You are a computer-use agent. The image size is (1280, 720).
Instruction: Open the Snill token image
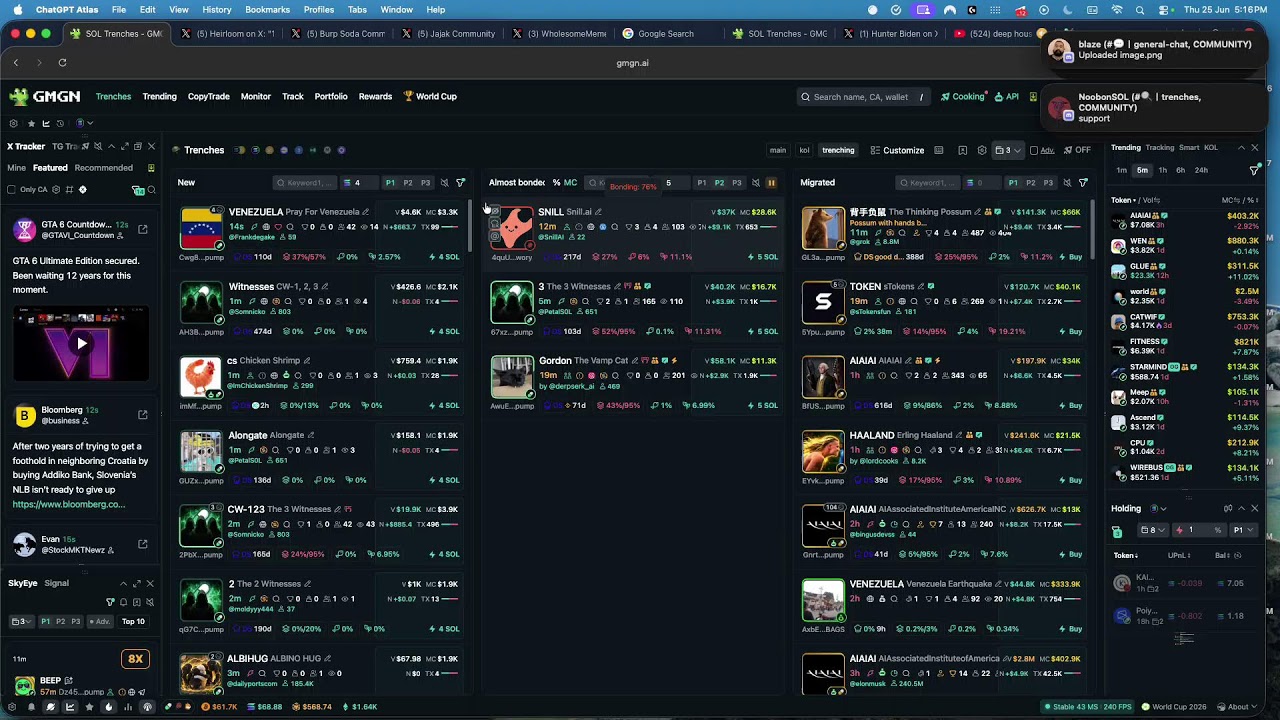click(x=512, y=228)
